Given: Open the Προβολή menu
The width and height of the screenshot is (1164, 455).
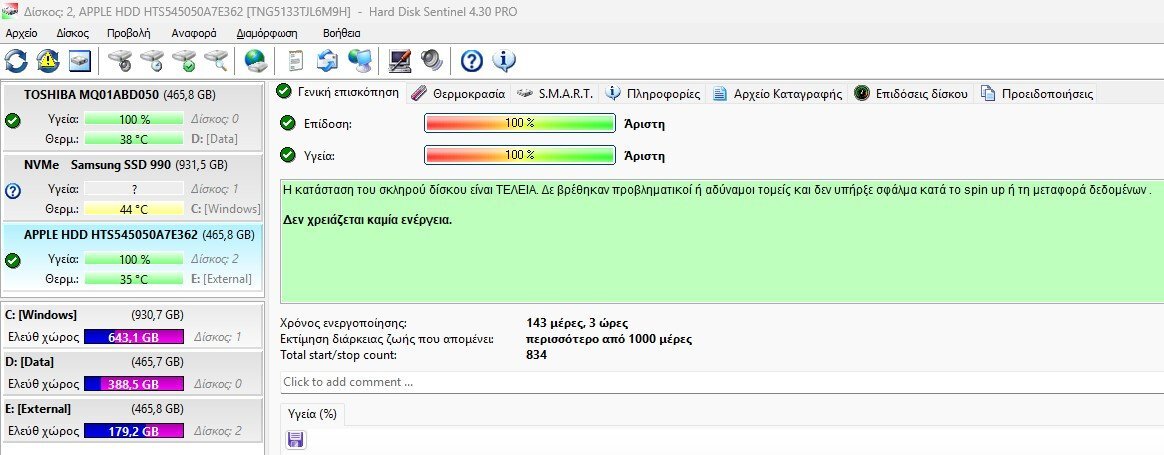Looking at the screenshot, I should tap(128, 33).
